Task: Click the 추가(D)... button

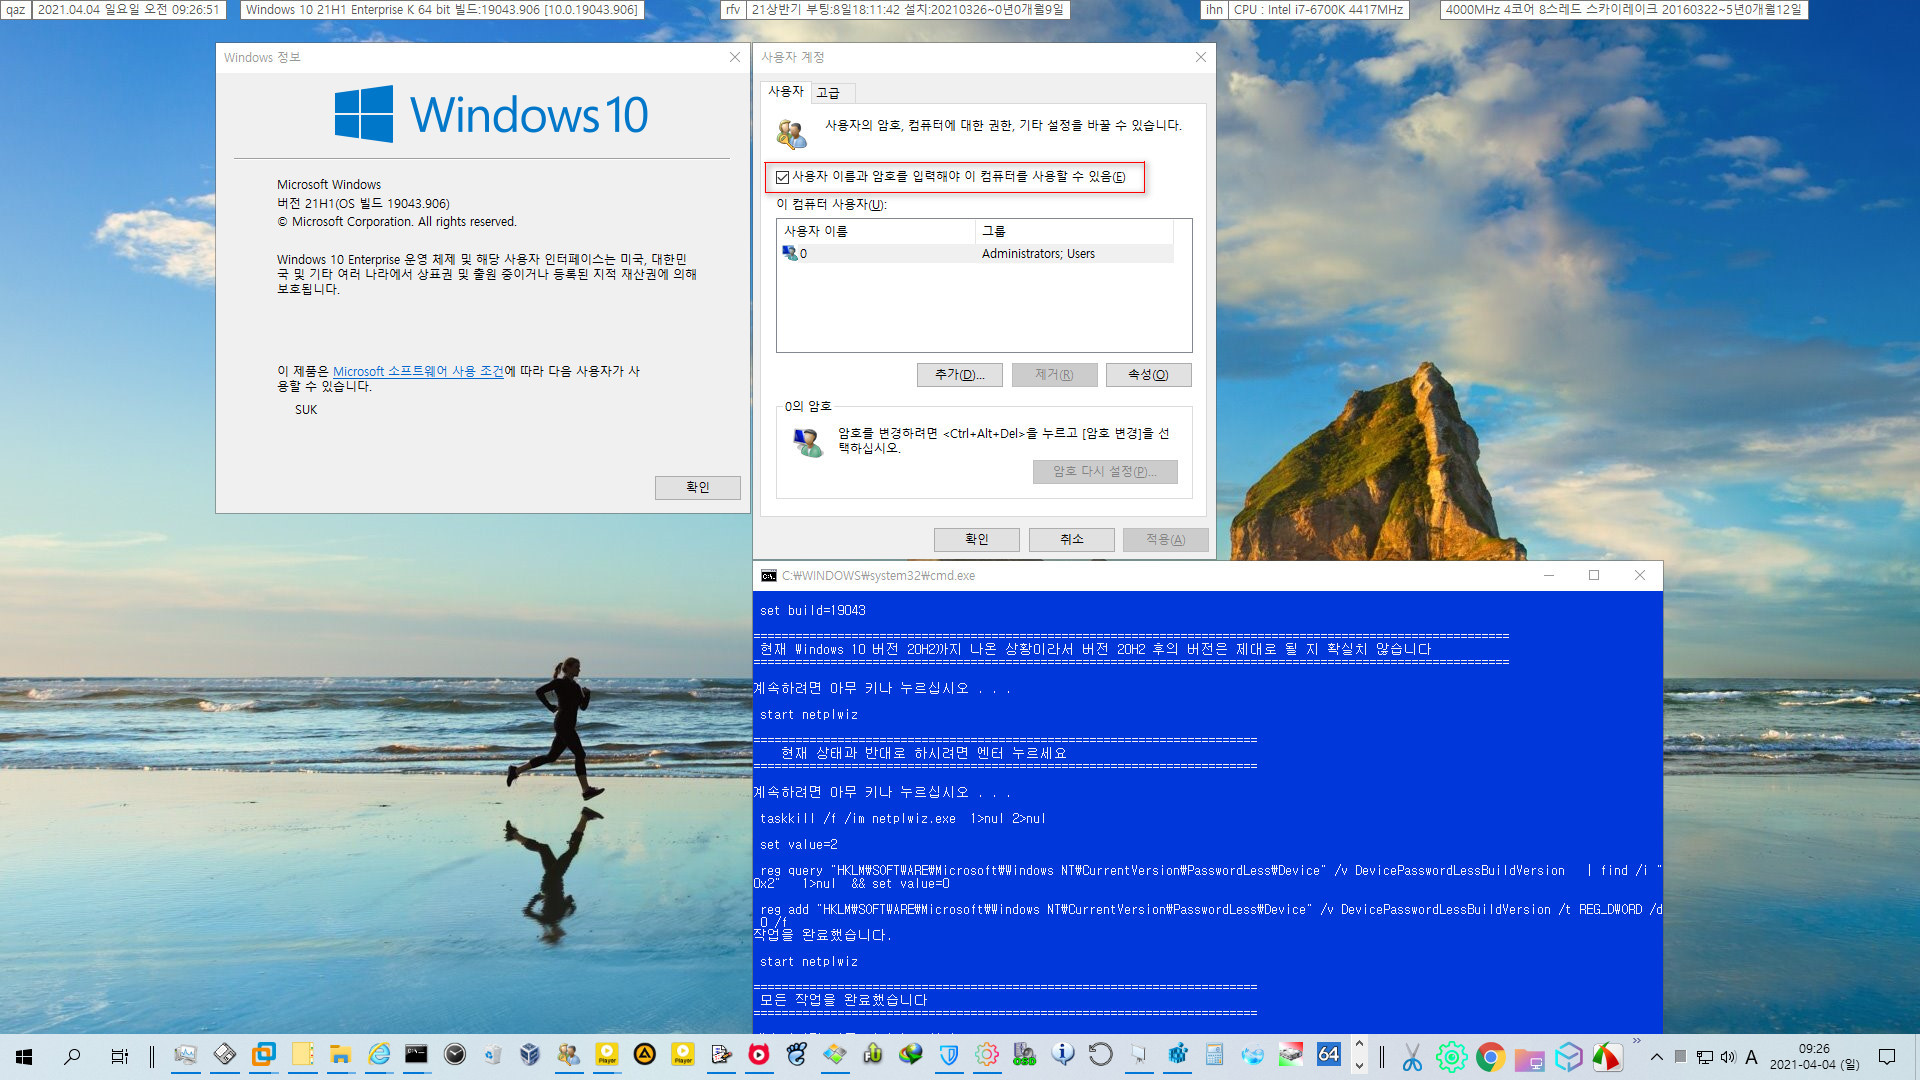Action: tap(960, 375)
